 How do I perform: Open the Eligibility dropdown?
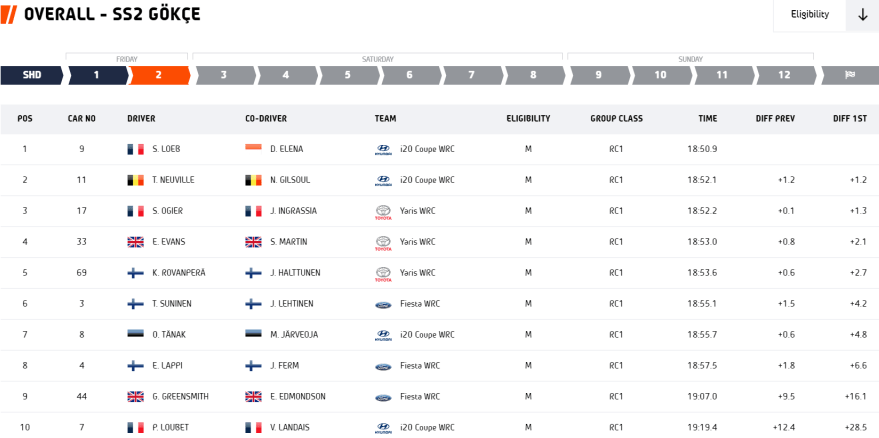click(809, 14)
